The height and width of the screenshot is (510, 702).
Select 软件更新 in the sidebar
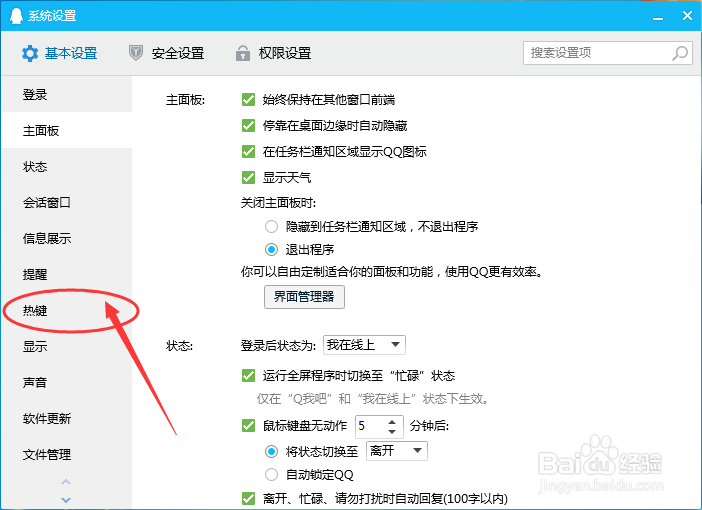67,418
